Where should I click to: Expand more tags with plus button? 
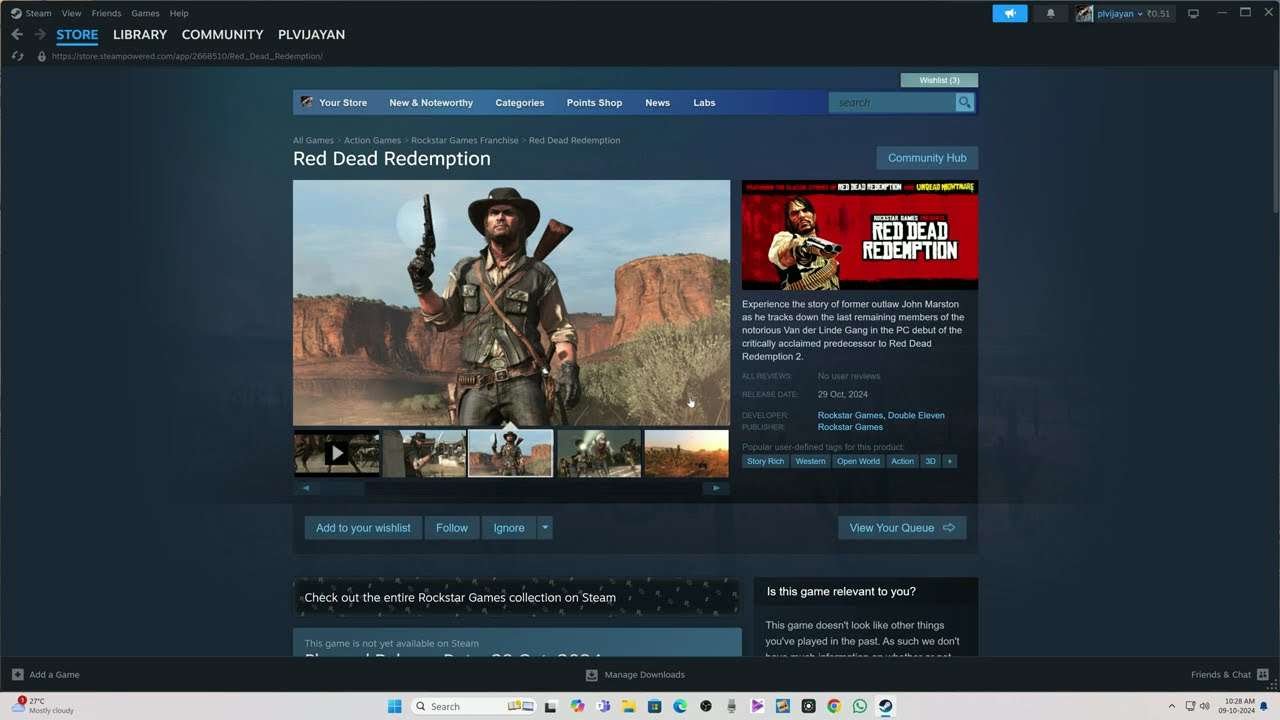[950, 461]
